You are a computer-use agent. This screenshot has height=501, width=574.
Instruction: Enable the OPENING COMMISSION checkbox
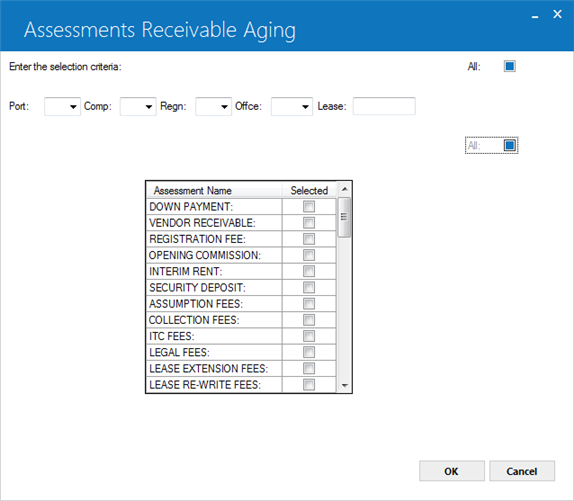coord(309,255)
